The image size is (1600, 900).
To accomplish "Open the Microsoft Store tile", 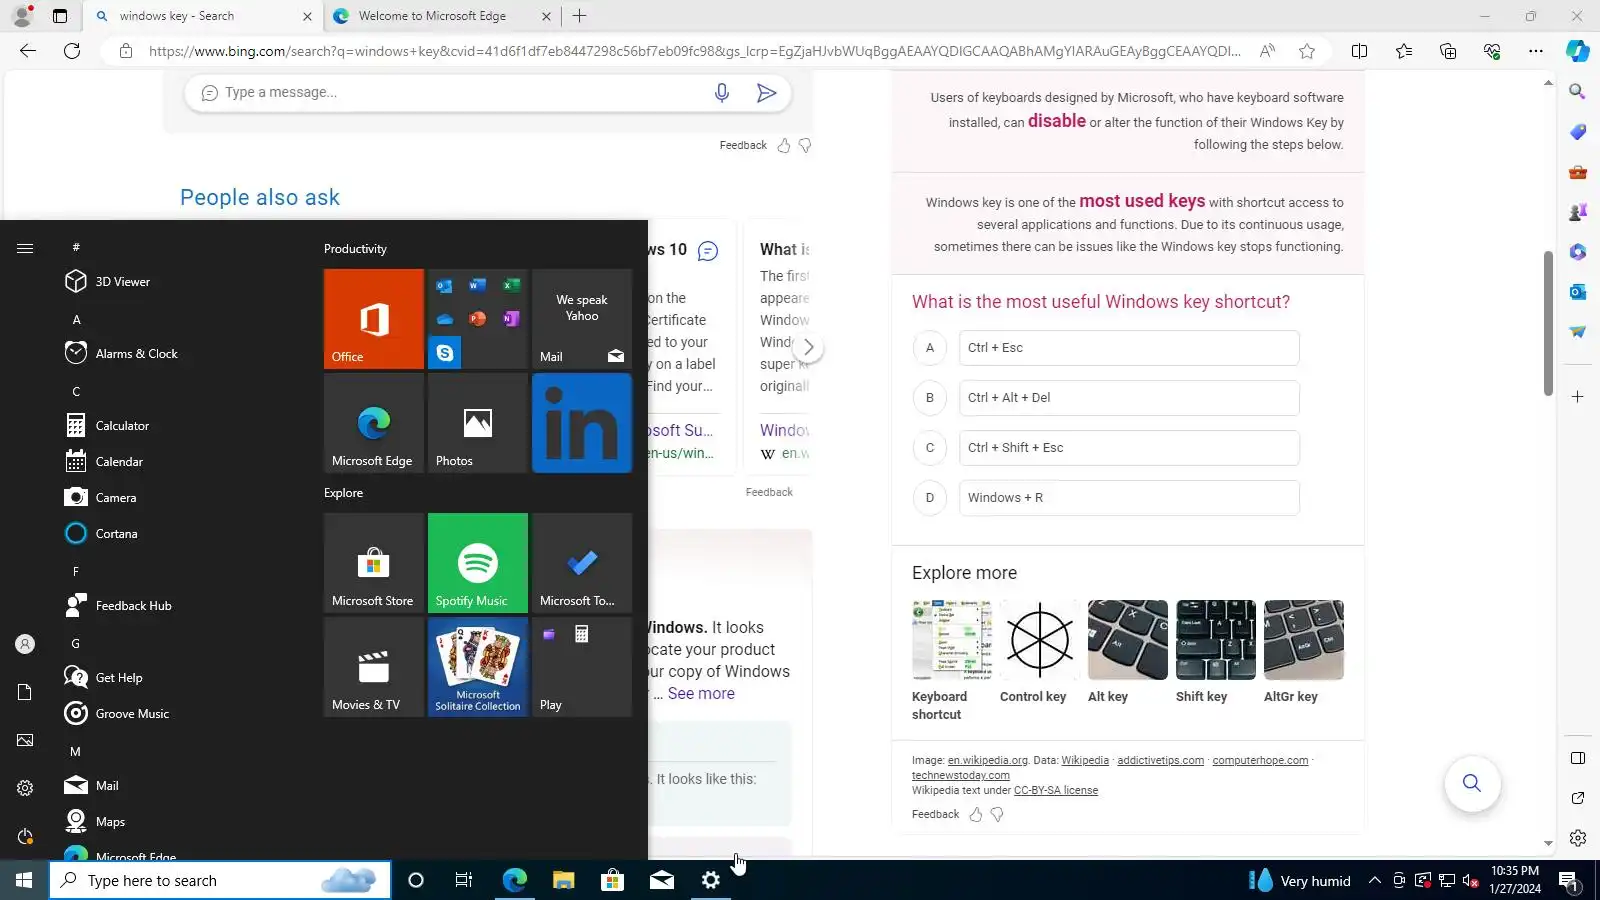I will click(374, 563).
